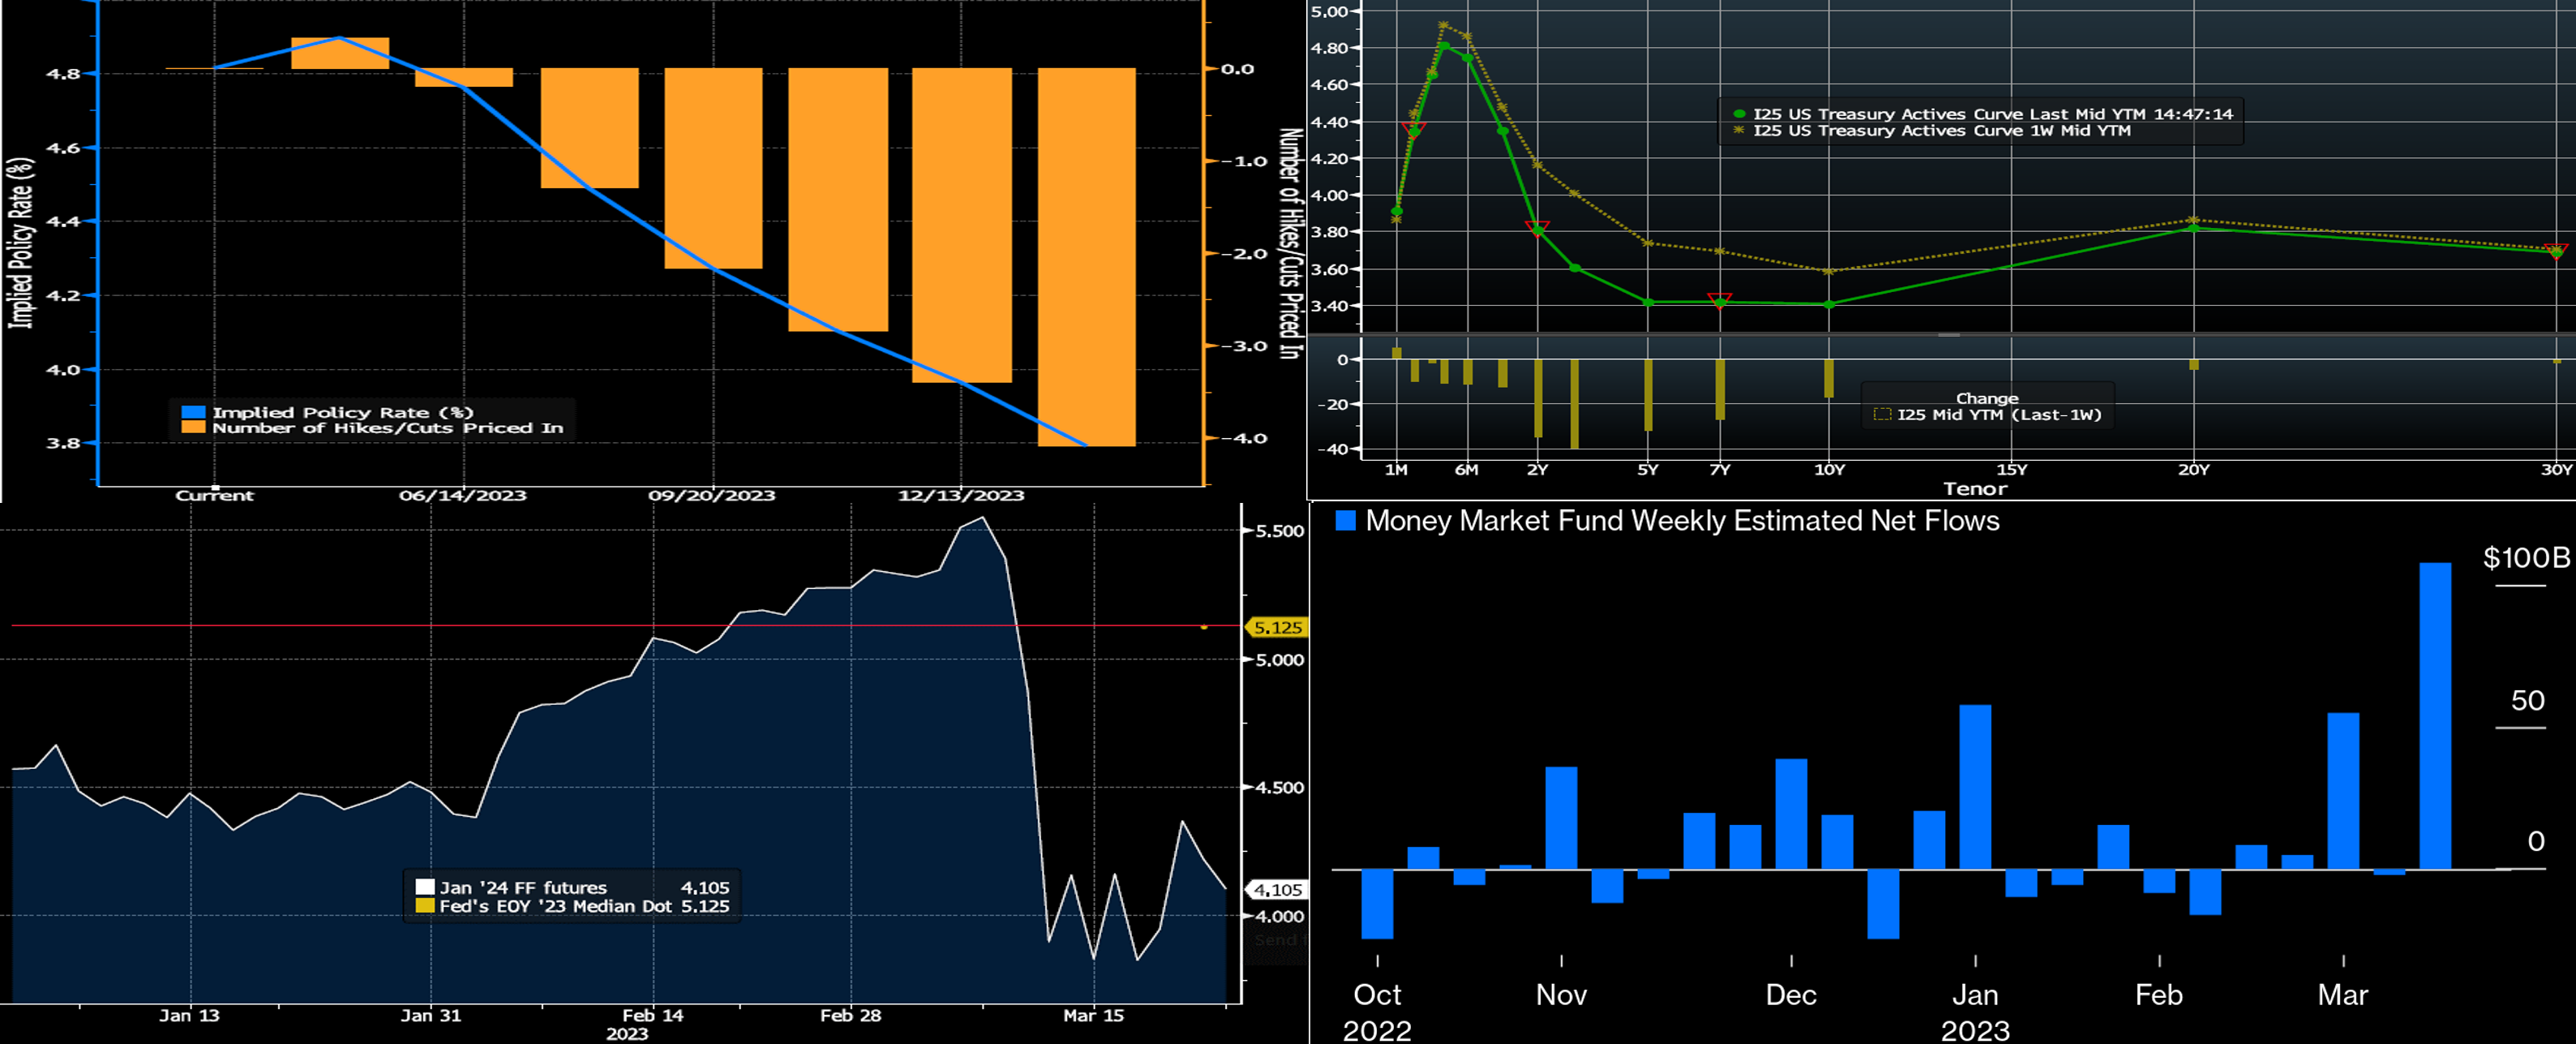
Task: Click the red triangle marker at the 30Y tenor
Action: pos(2556,250)
